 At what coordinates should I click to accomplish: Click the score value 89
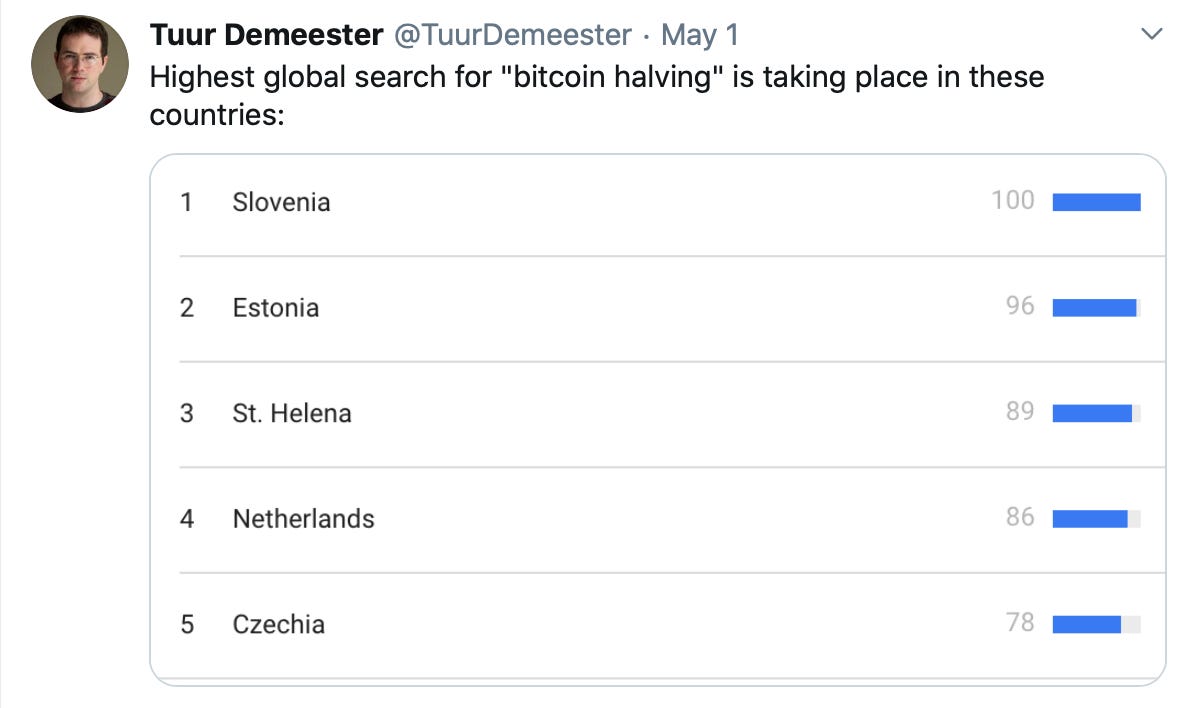(1020, 411)
